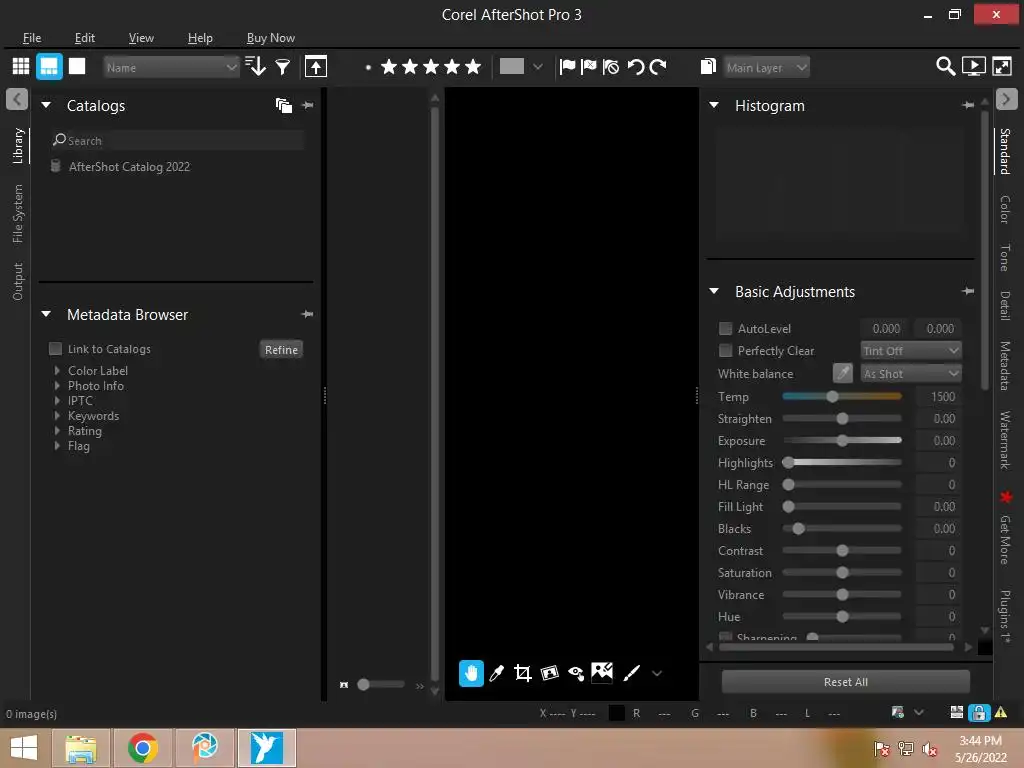The width and height of the screenshot is (1024, 768).
Task: Clear the flag on image
Action: click(x=611, y=67)
